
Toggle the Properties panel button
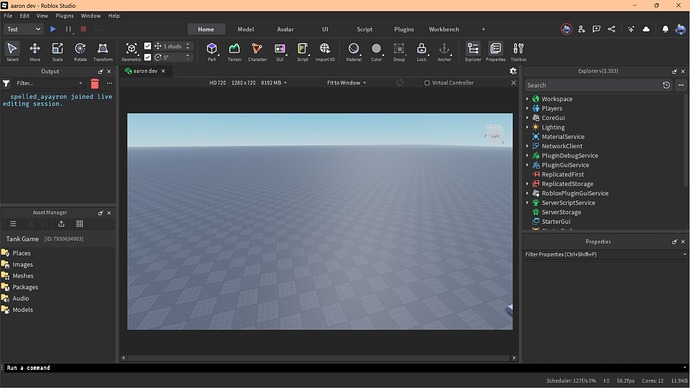point(495,51)
